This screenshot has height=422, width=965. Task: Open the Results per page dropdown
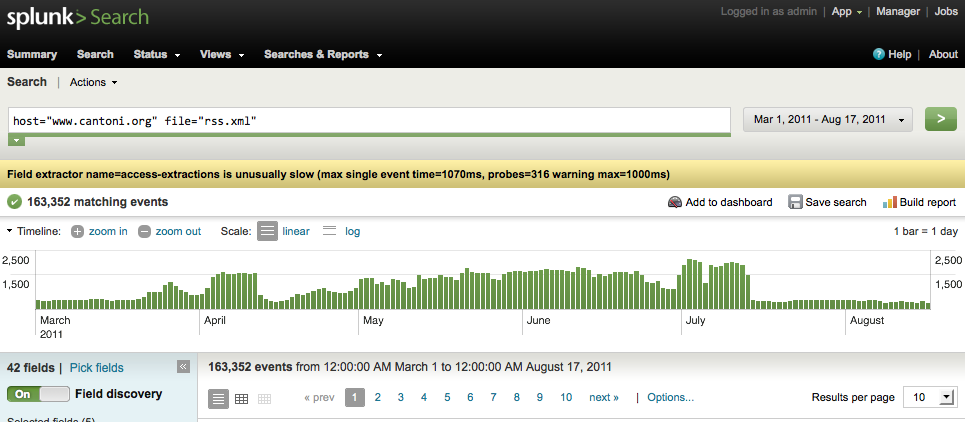point(930,397)
